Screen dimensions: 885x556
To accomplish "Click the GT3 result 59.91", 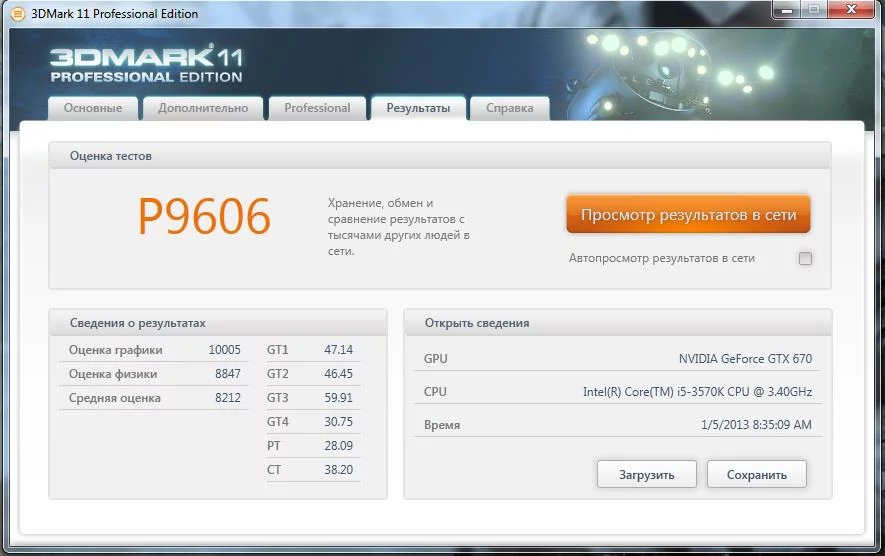I will click(x=339, y=398).
